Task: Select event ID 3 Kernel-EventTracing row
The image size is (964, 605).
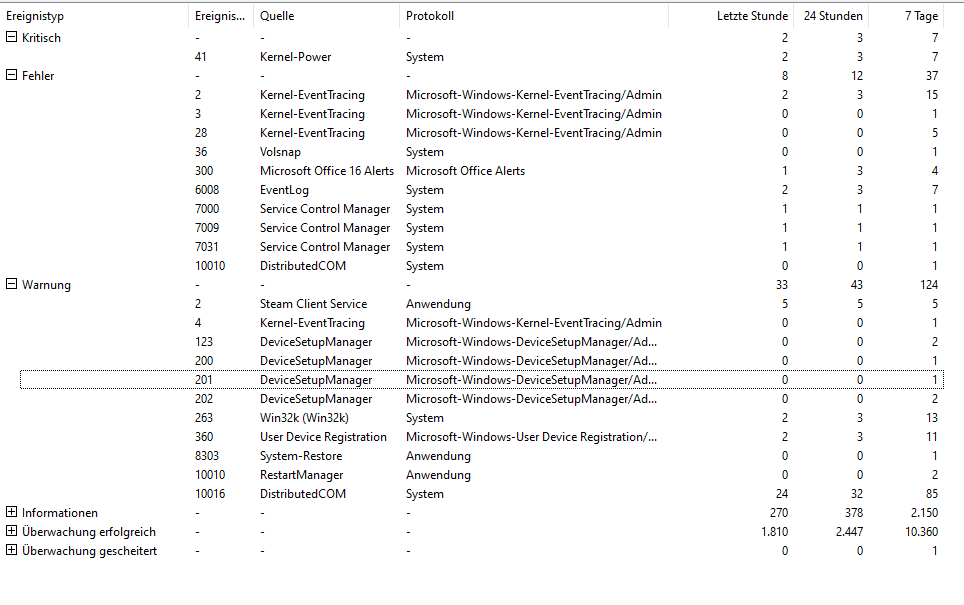Action: [481, 114]
